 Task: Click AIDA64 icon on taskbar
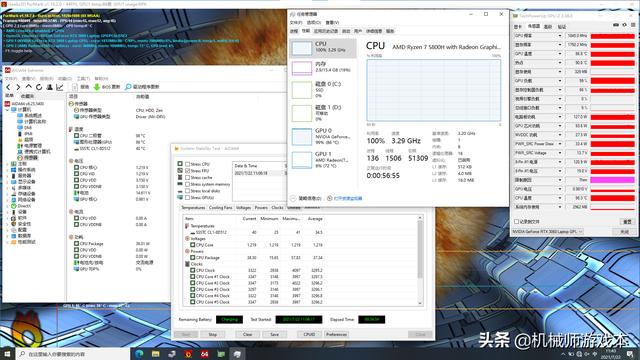[204, 354]
